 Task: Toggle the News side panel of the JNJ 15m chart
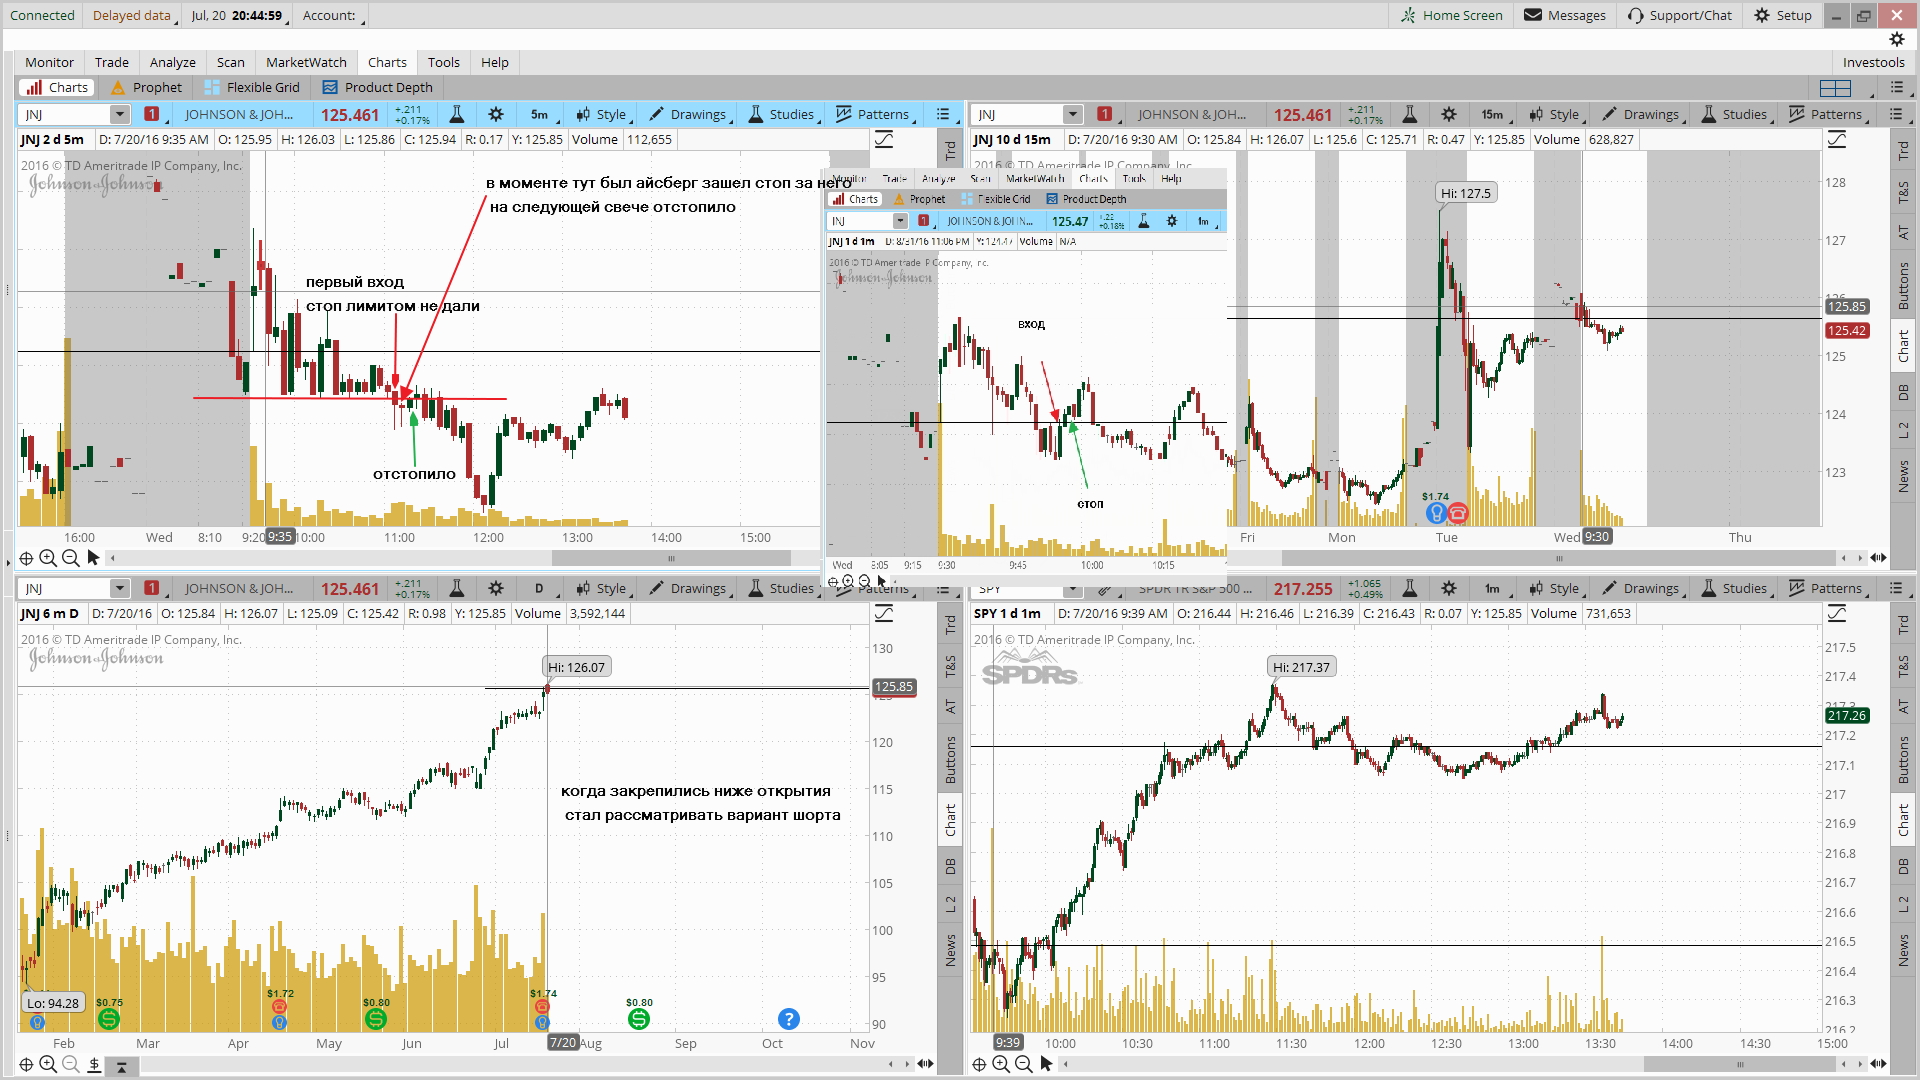[x=1903, y=476]
